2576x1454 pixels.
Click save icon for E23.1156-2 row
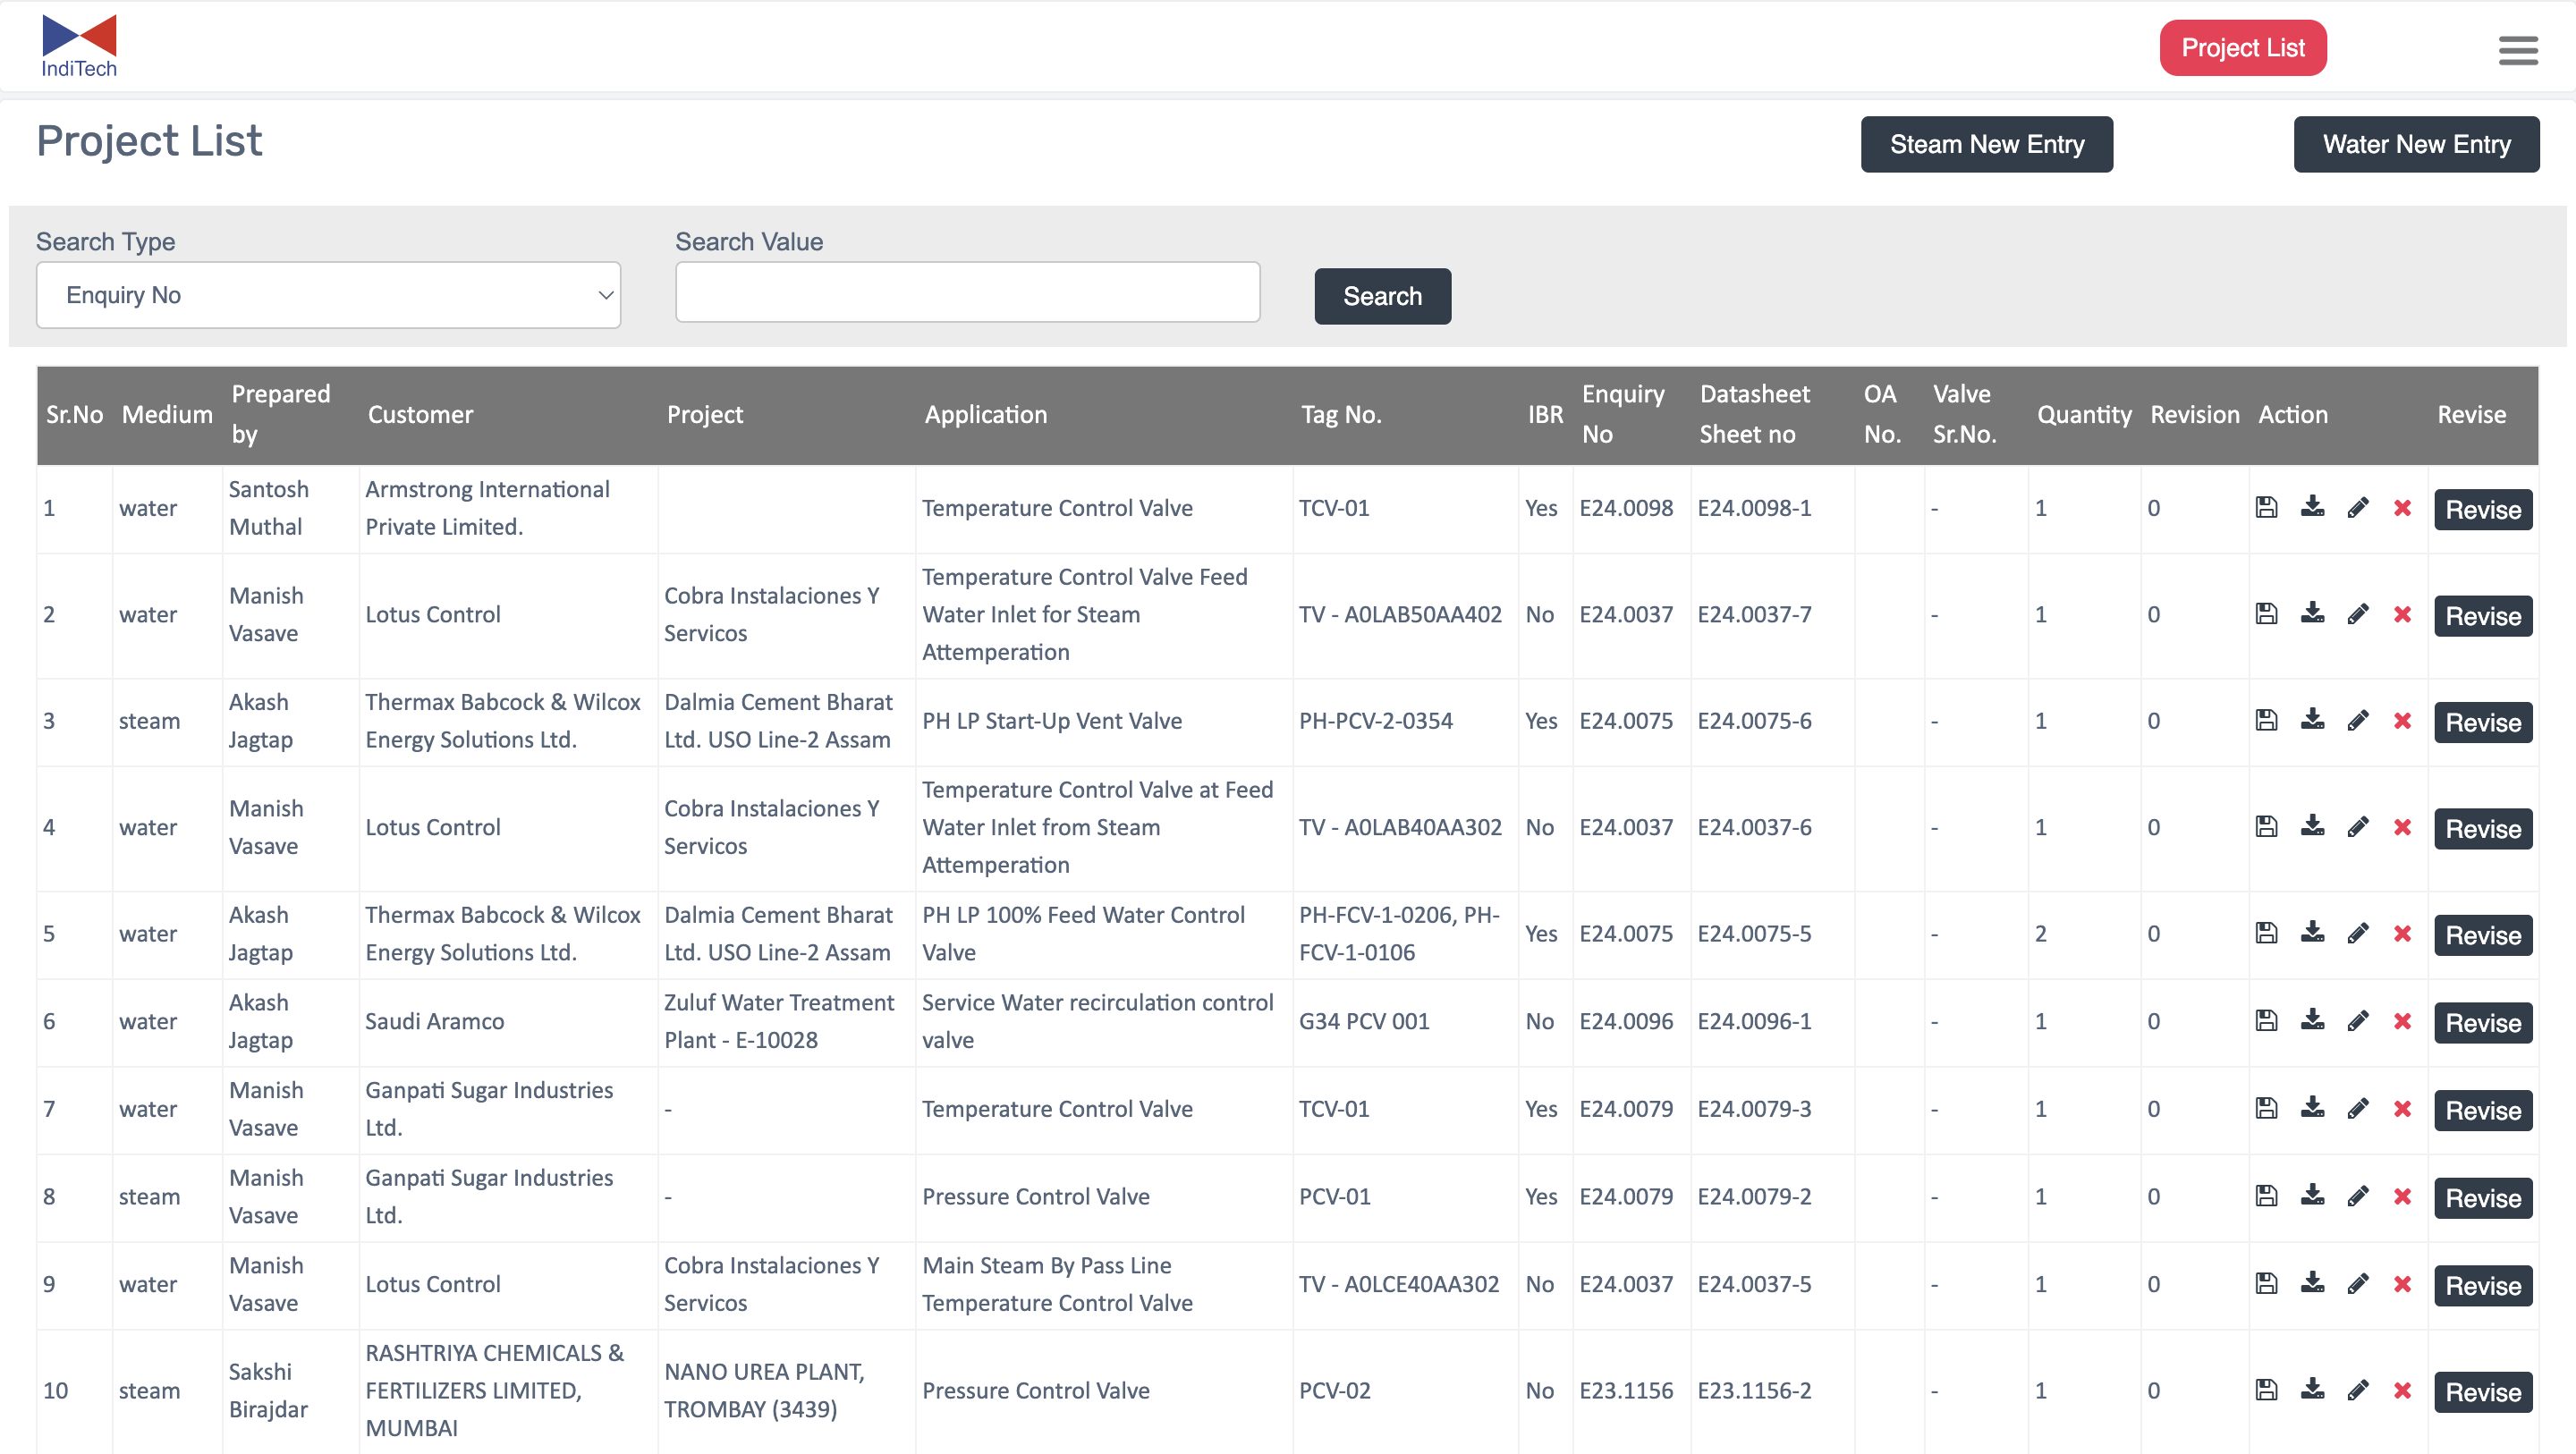[2266, 1390]
